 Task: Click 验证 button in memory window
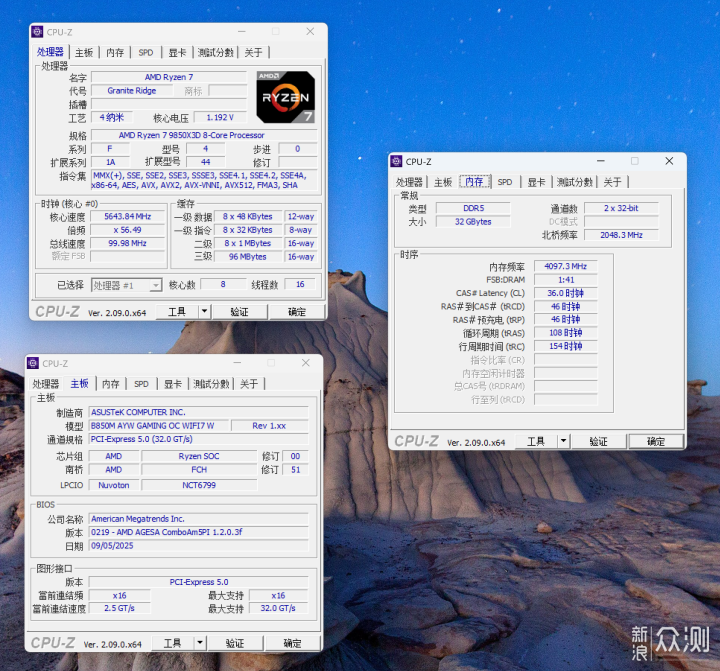coord(598,441)
